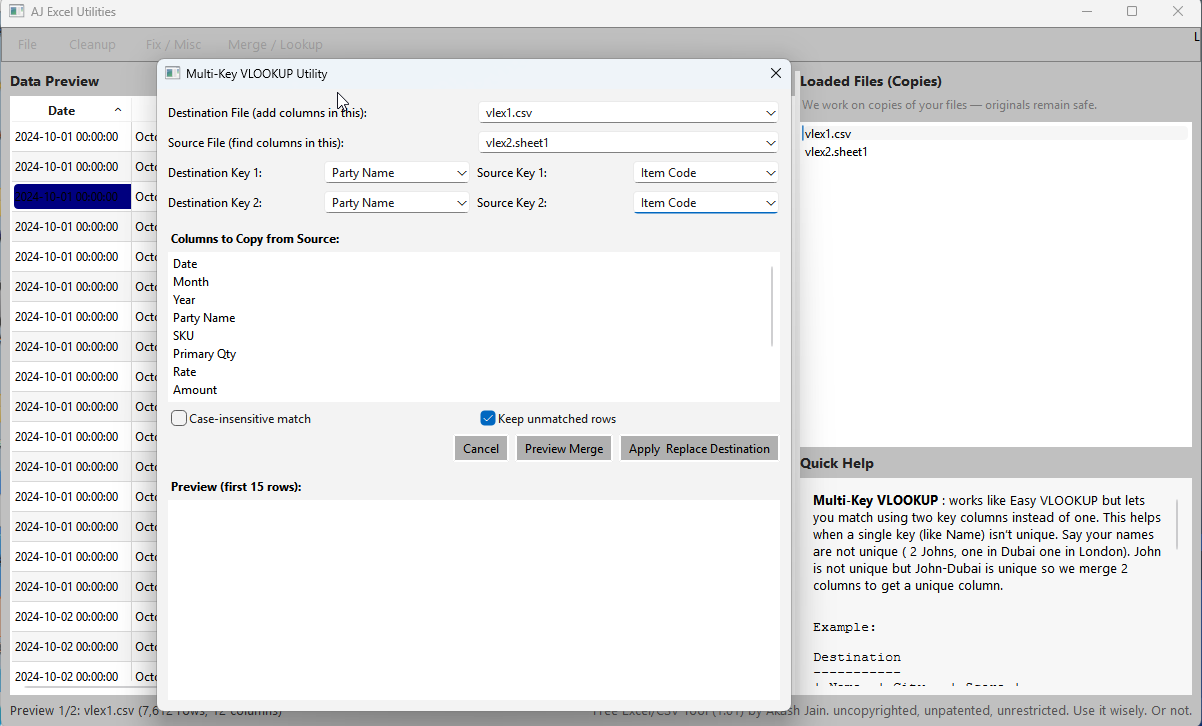1202x726 pixels.
Task: Open the Fix / Misc menu
Action: pos(173,44)
